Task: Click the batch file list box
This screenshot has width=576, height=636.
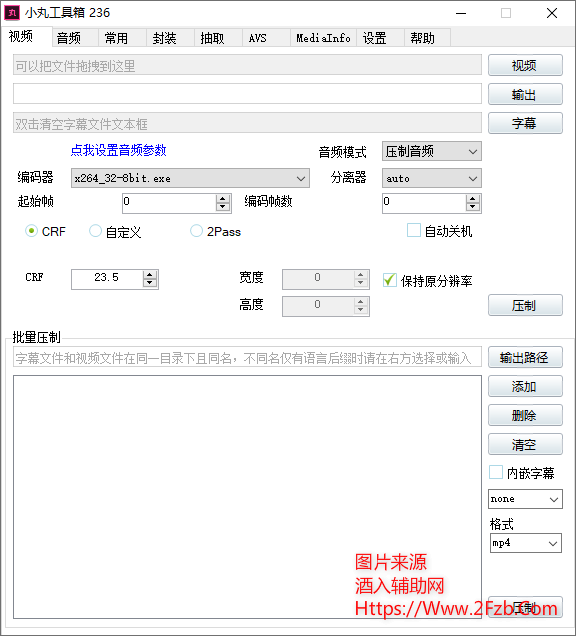Action: pyautogui.click(x=247, y=497)
